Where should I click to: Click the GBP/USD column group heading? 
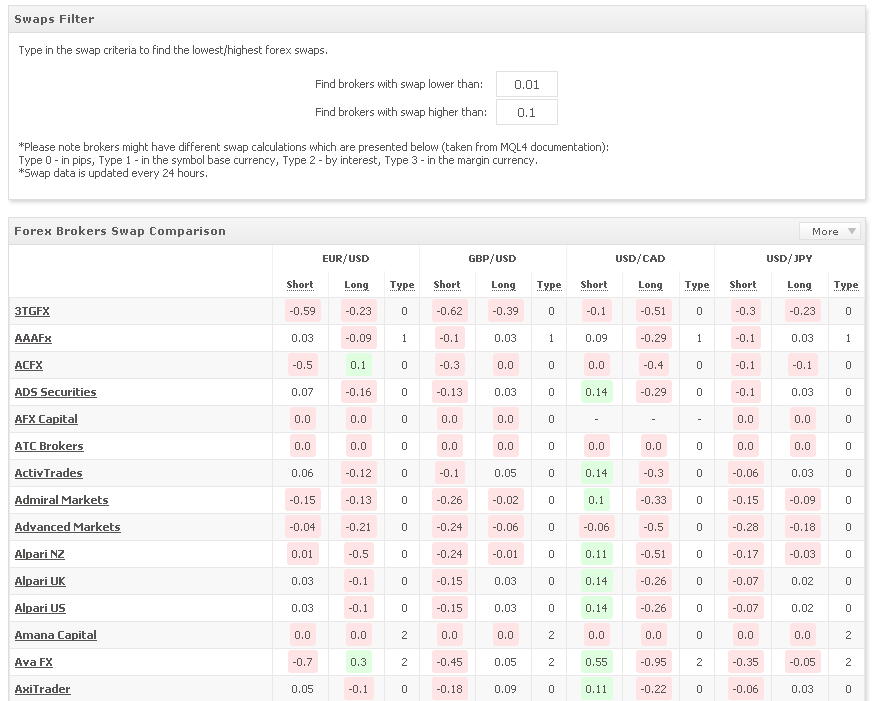click(x=492, y=258)
